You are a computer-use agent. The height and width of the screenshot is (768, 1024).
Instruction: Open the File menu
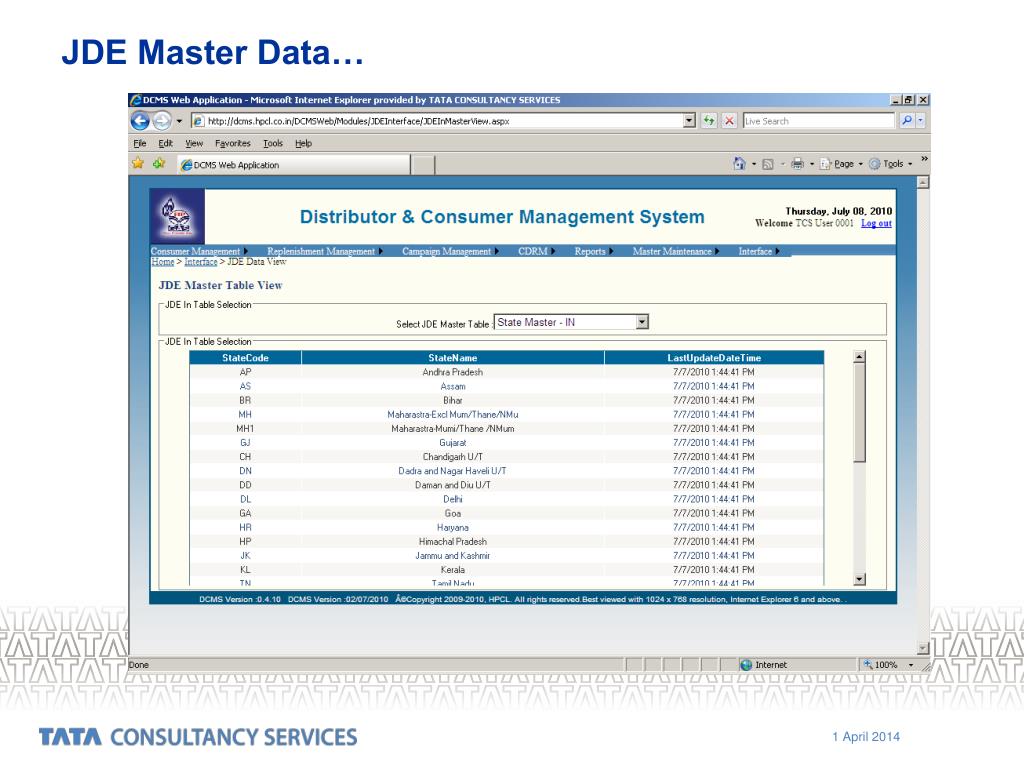point(140,143)
